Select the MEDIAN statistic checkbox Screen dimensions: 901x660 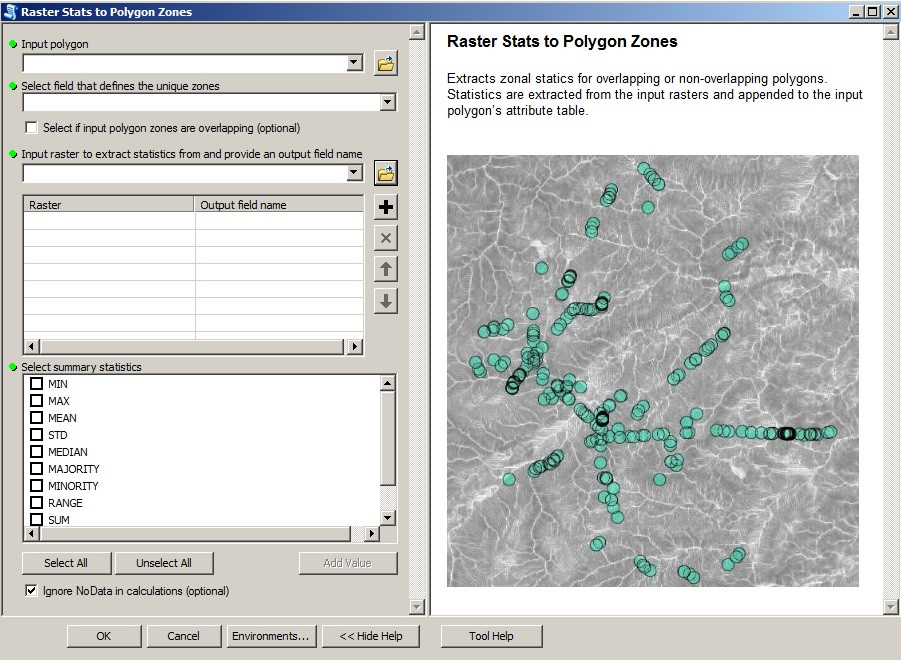tap(36, 451)
